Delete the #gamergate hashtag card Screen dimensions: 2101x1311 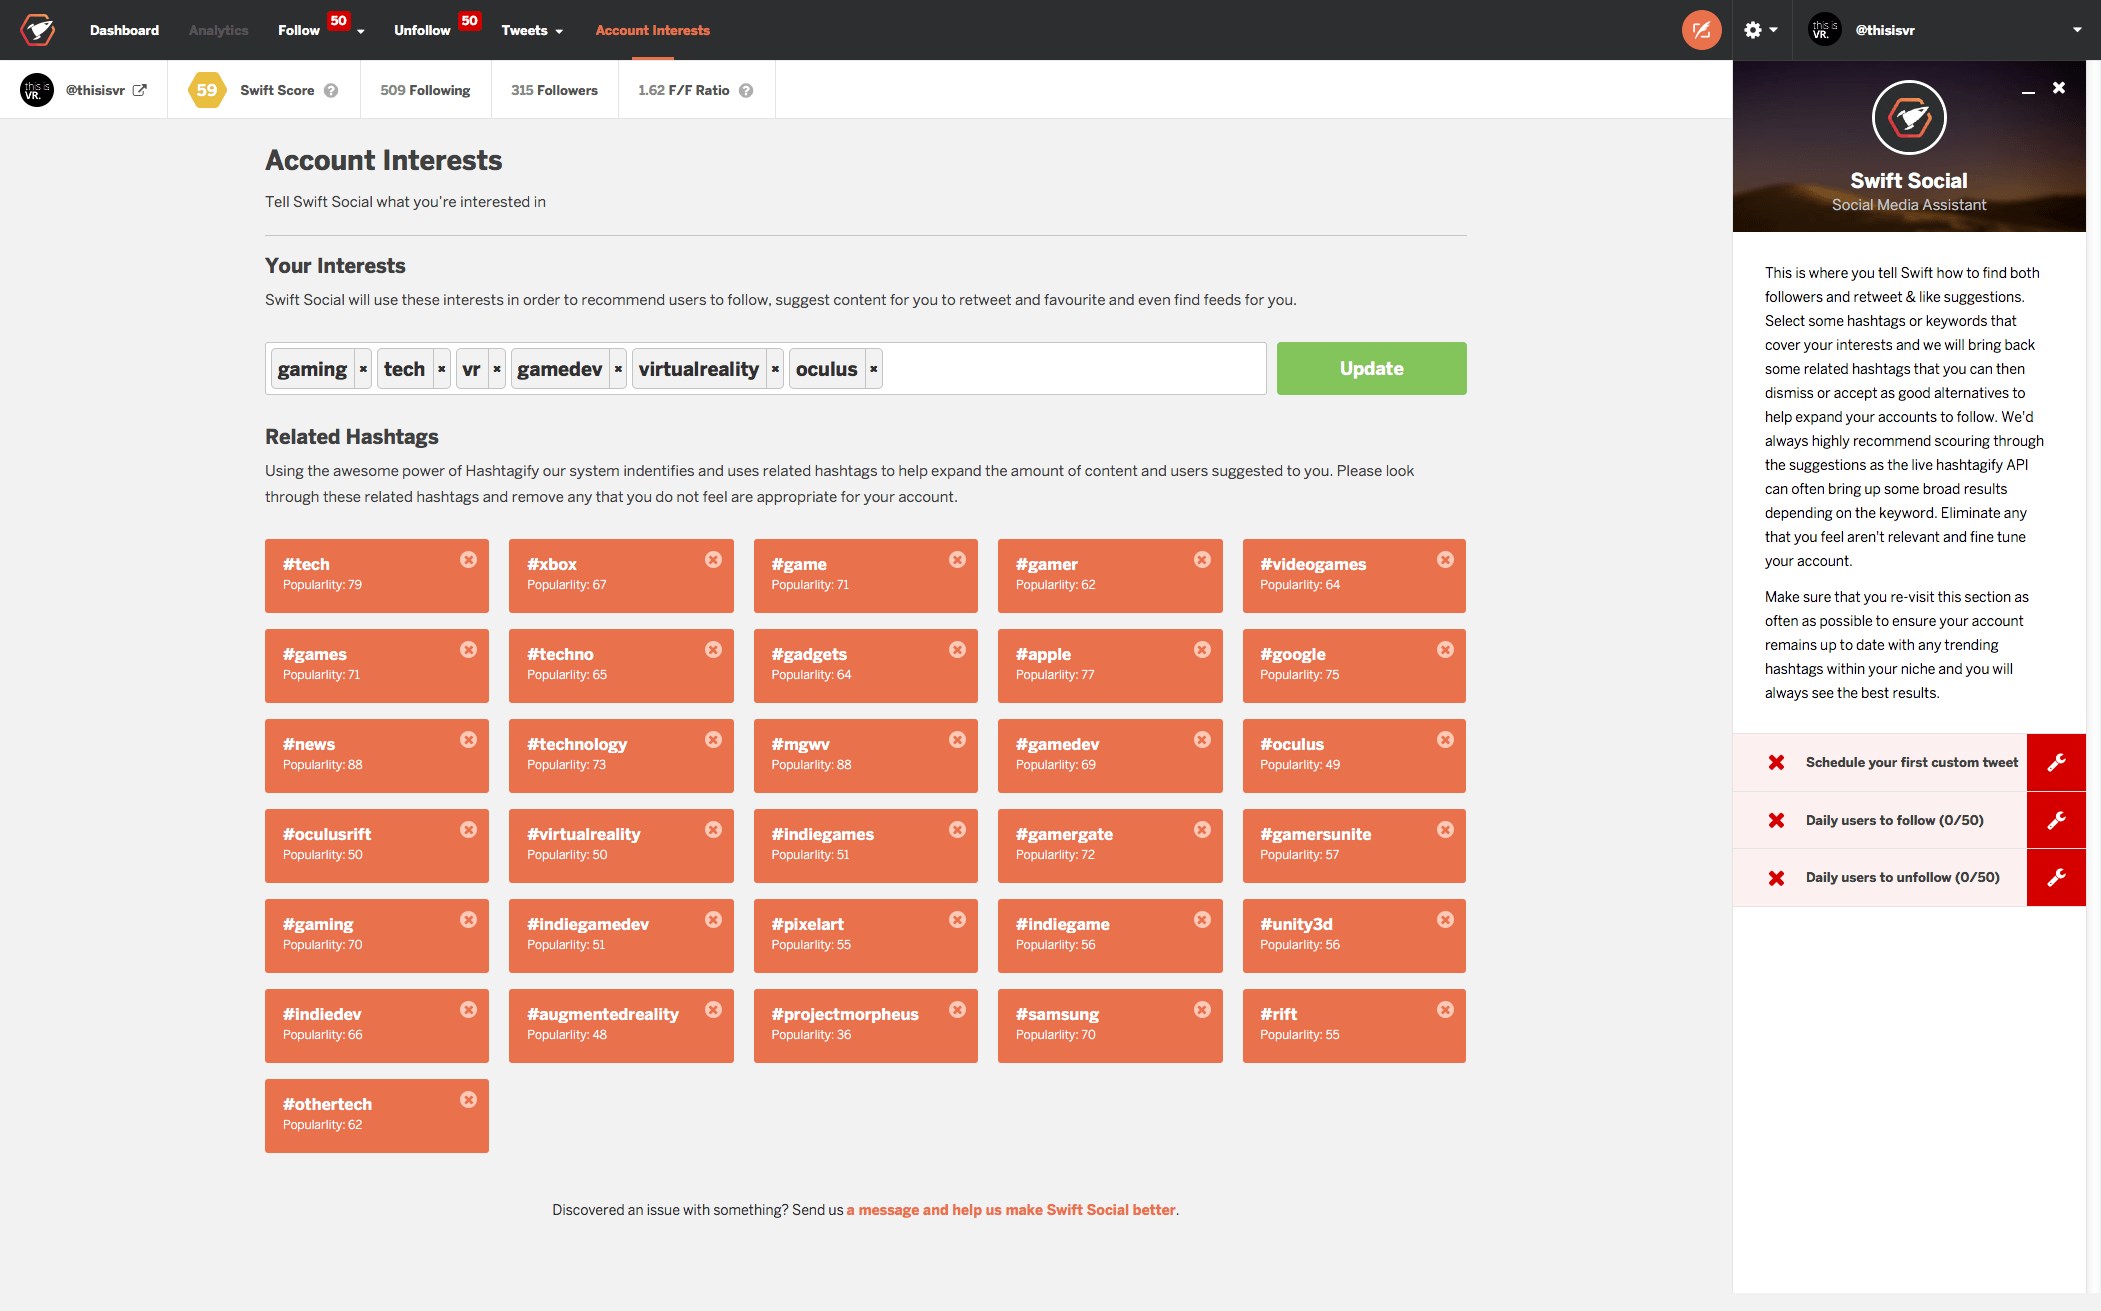pos(1202,830)
